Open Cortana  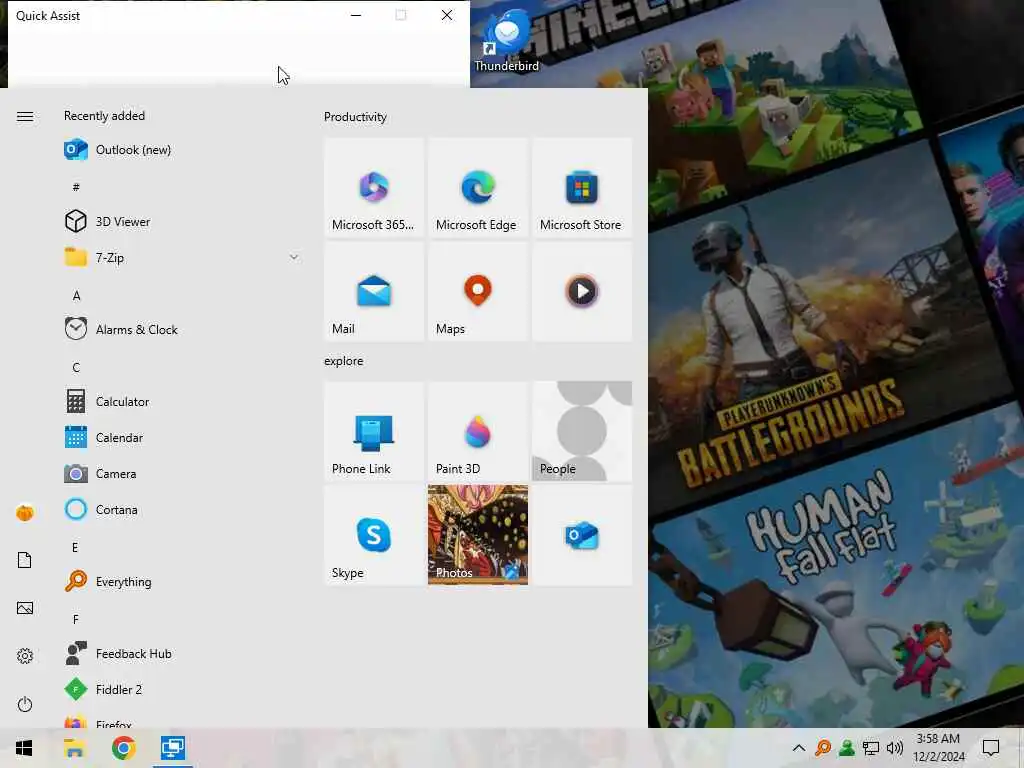[x=183, y=509]
